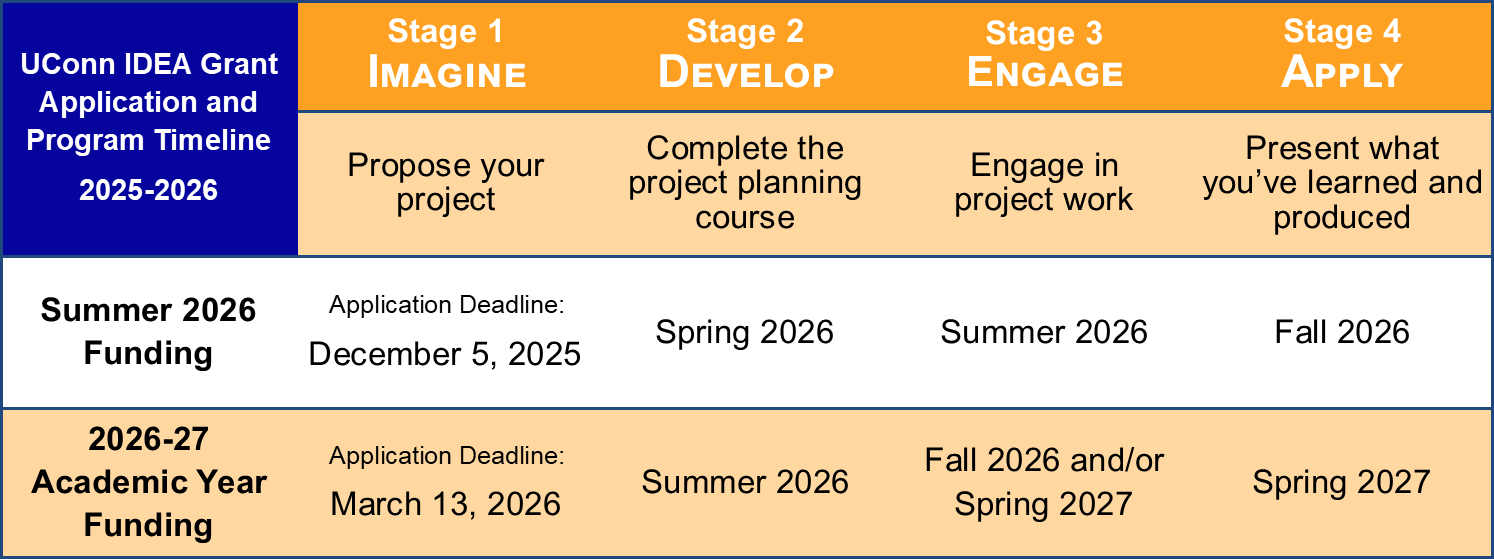Viewport: 1494px width, 559px height.
Task: Select 'Present what you've learned and produced'
Action: [1342, 182]
